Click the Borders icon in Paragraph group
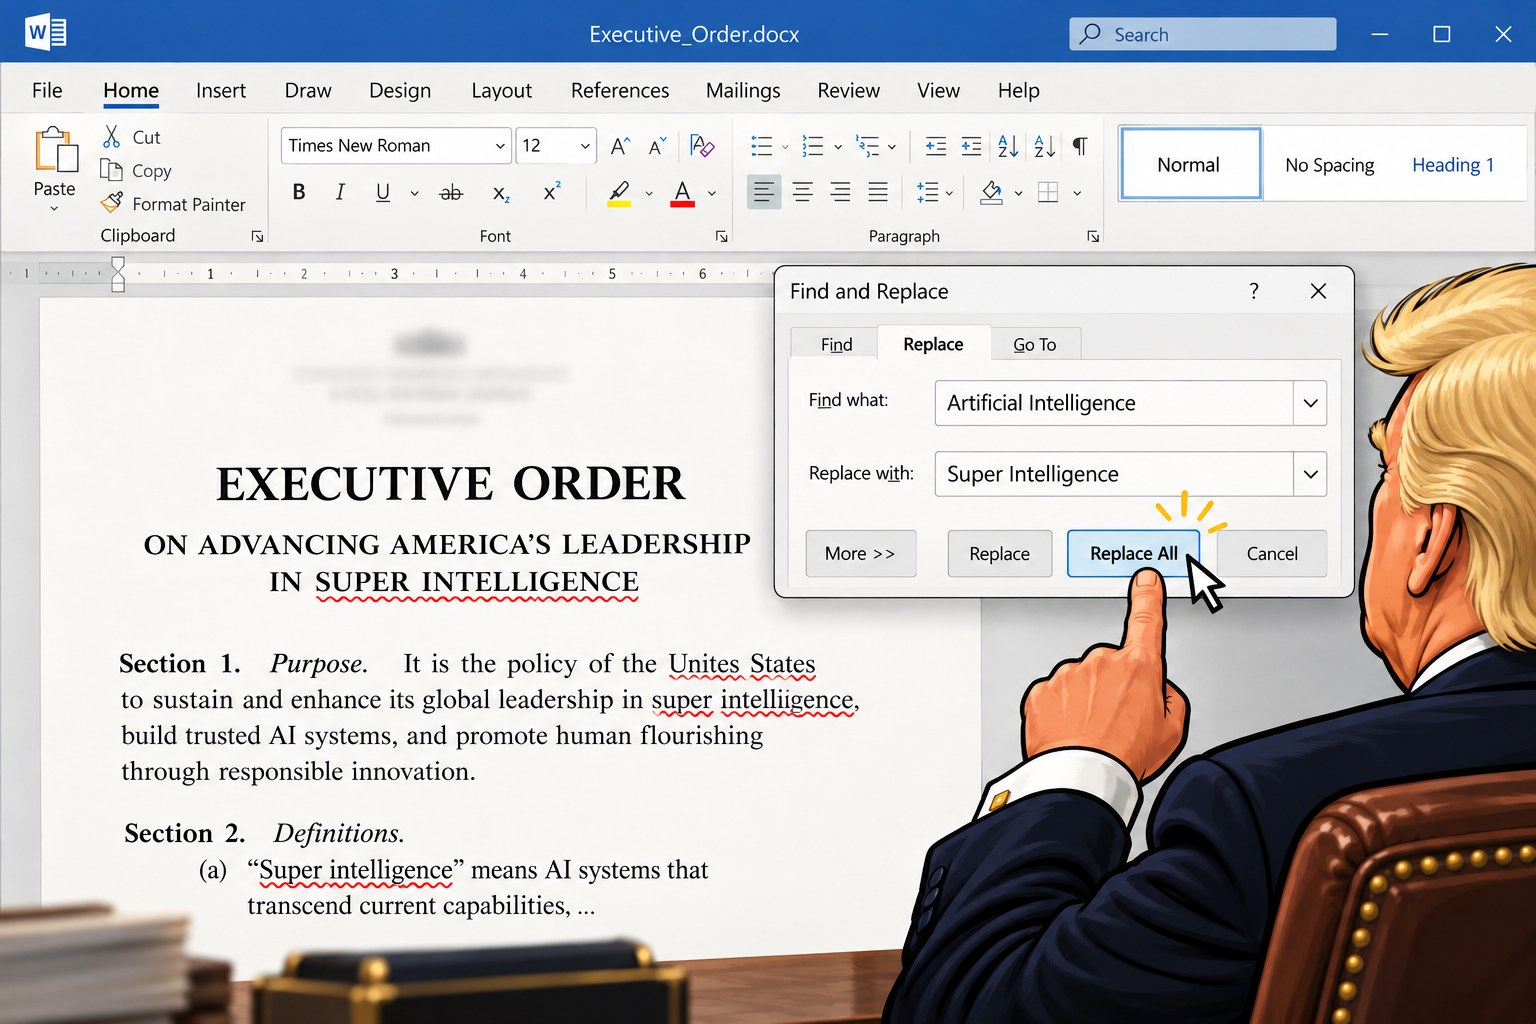Screen dimensions: 1536x1024 coord(1048,192)
